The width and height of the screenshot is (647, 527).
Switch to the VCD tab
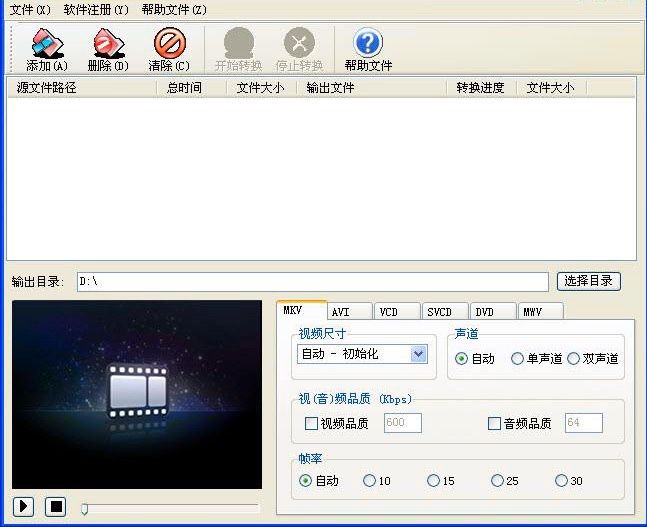click(x=398, y=312)
